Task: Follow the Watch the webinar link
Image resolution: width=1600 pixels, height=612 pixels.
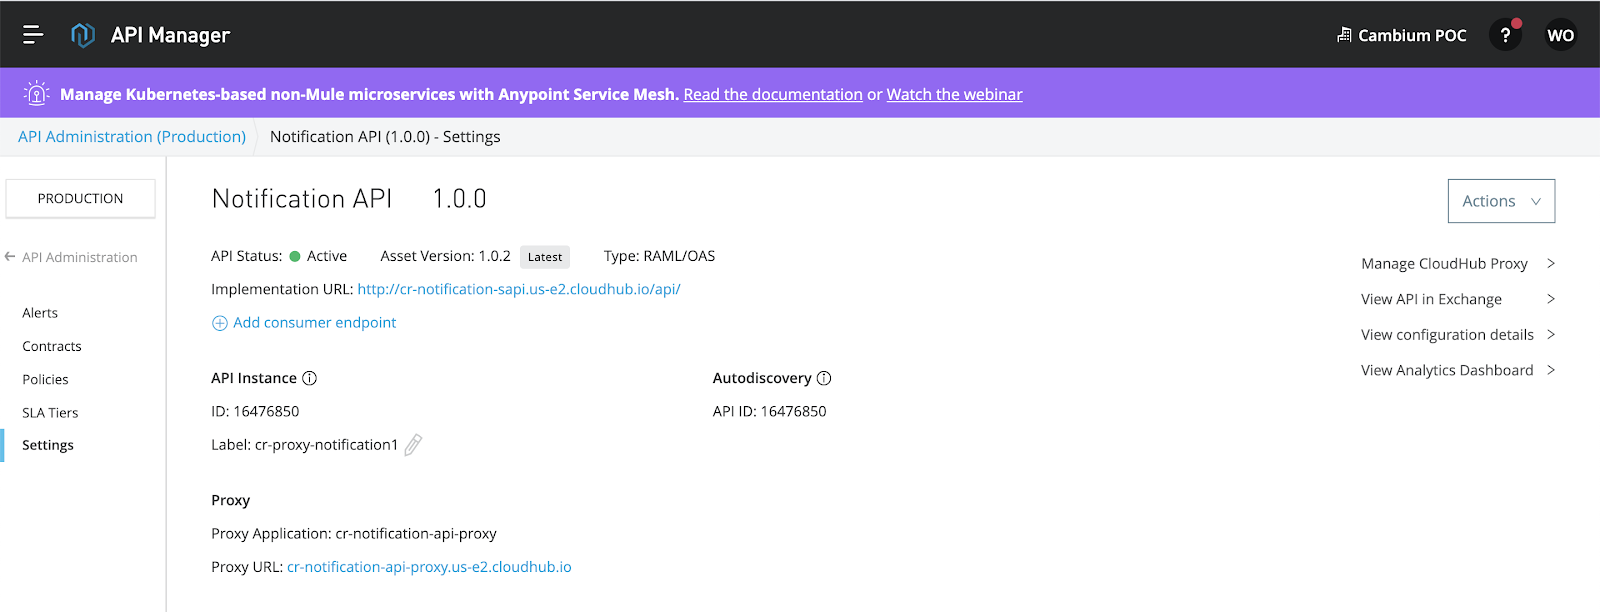Action: [x=954, y=94]
